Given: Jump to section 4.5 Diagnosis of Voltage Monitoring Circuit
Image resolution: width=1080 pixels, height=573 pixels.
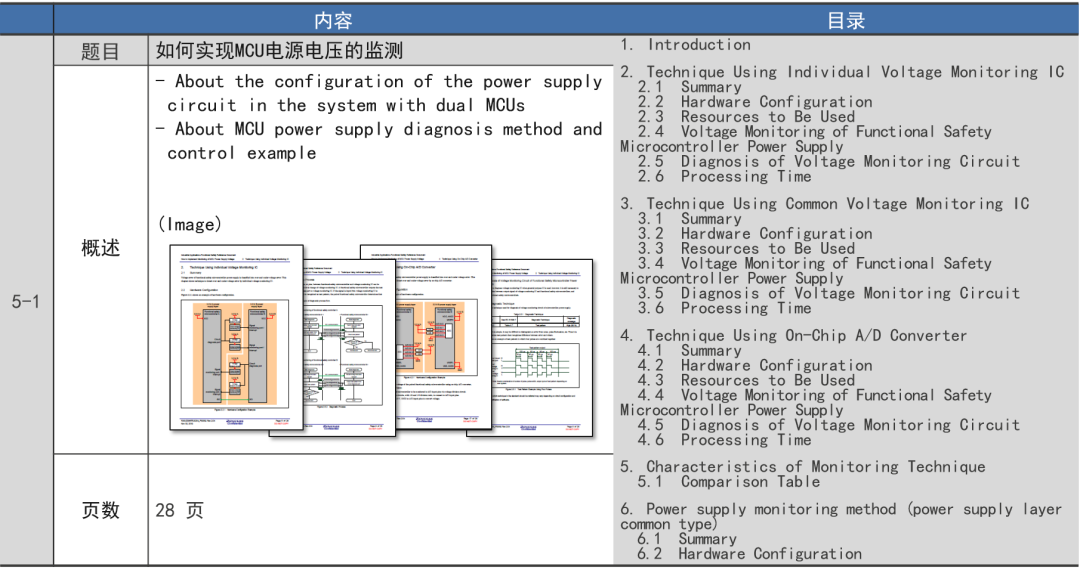Looking at the screenshot, I should coord(829,425).
